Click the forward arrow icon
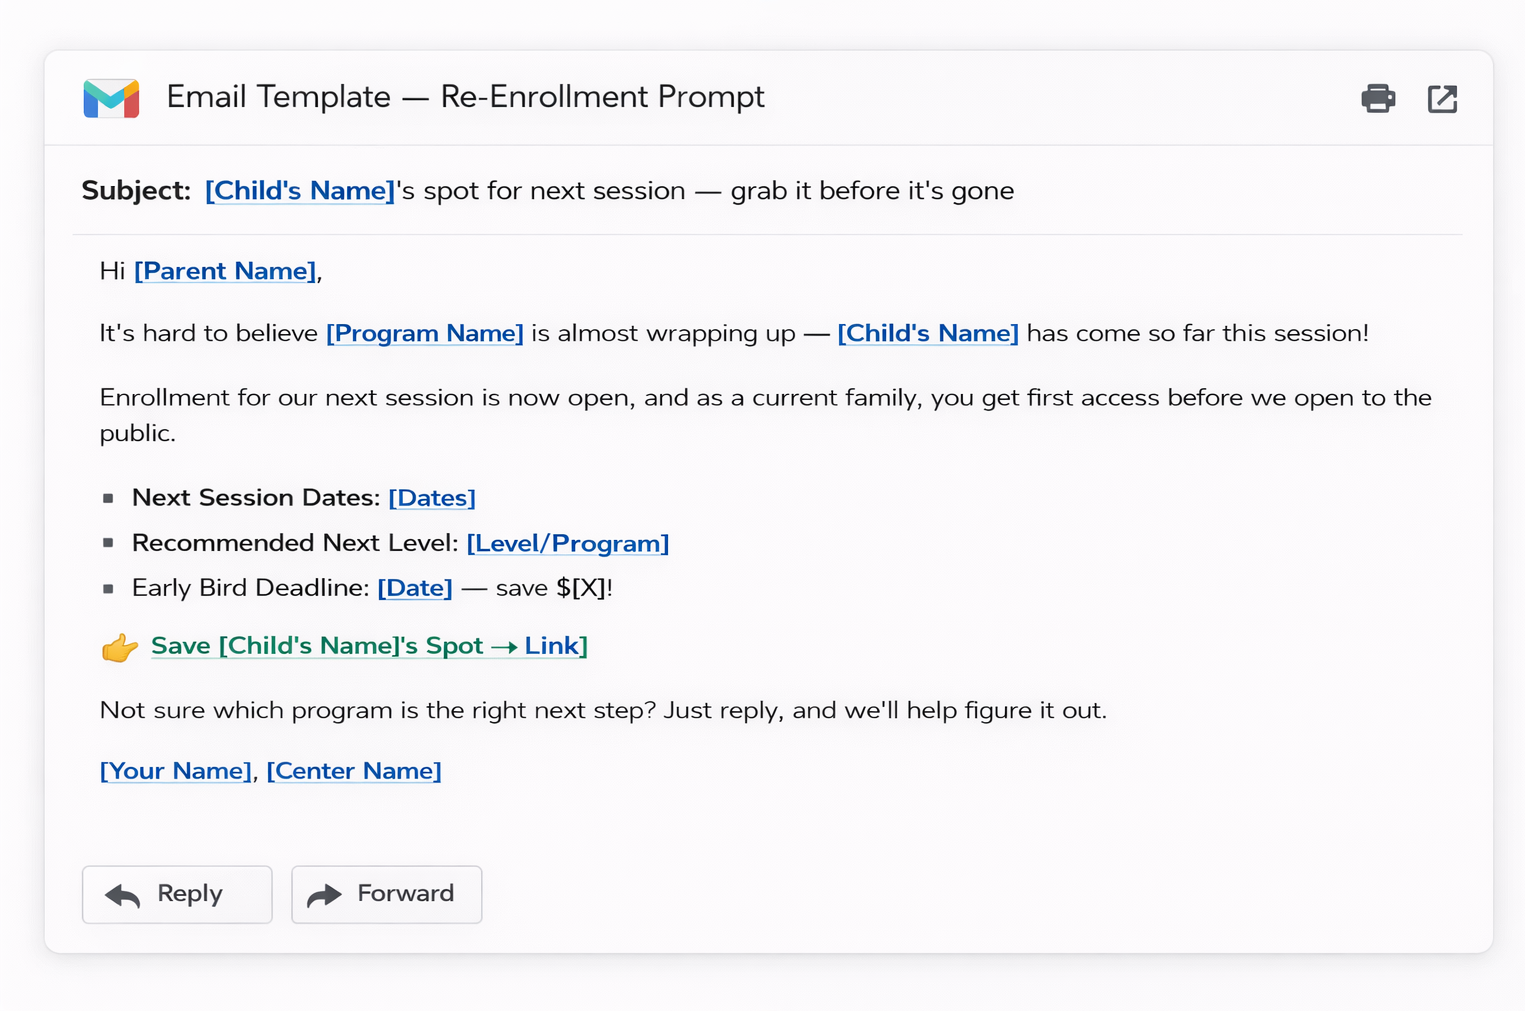This screenshot has width=1525, height=1011. point(326,894)
